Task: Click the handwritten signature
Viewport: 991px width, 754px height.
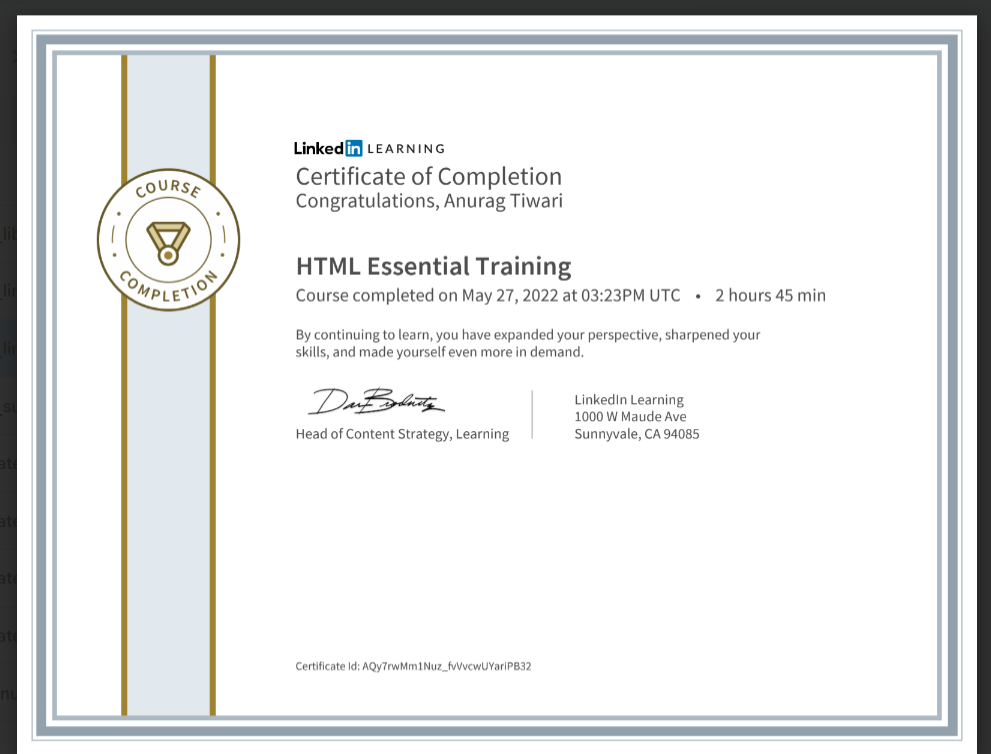Action: coord(377,401)
